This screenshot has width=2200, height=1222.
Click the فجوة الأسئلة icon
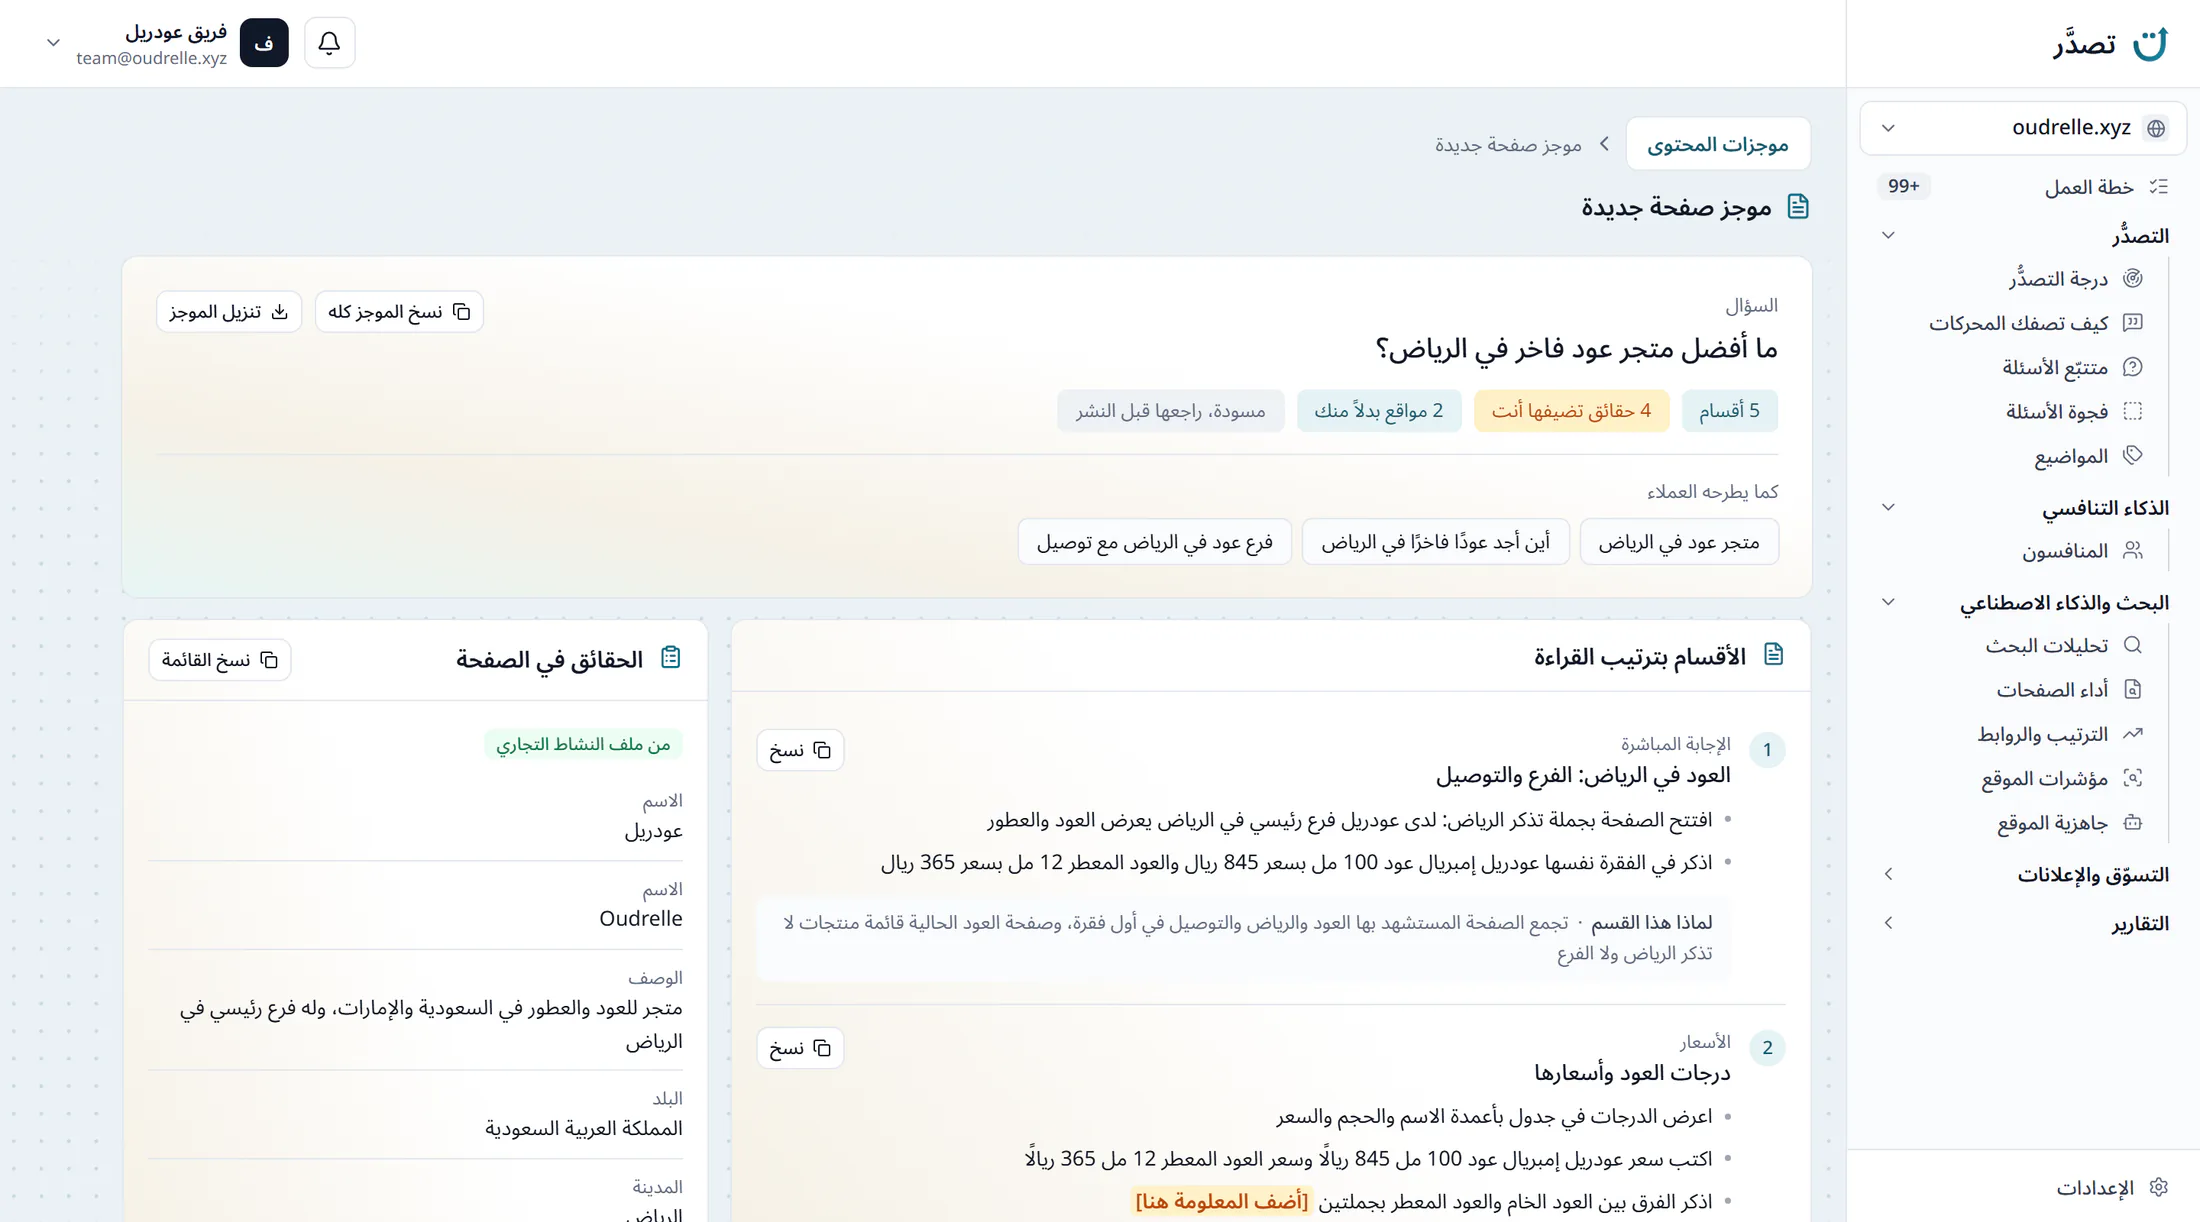point(2133,411)
